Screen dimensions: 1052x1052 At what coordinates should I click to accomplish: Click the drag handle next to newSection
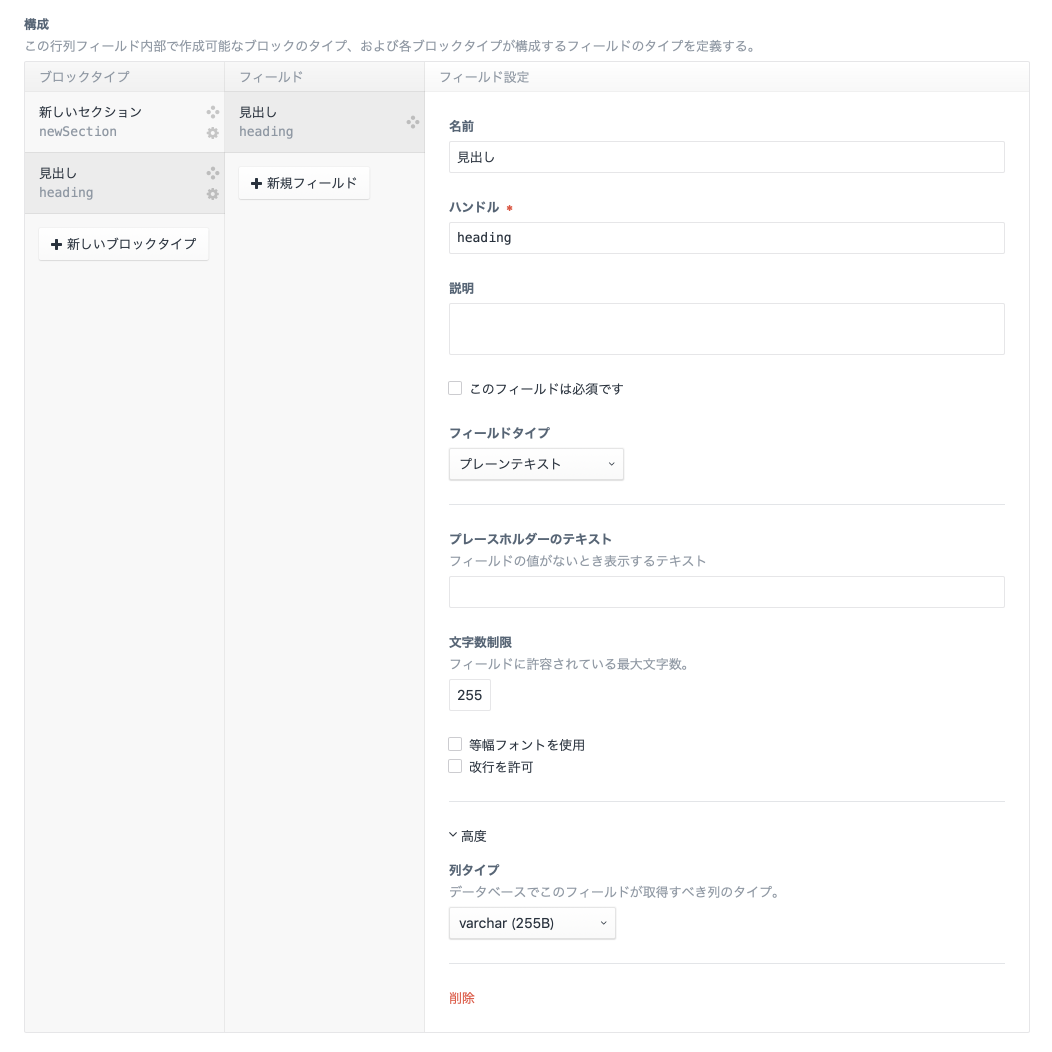point(212,113)
